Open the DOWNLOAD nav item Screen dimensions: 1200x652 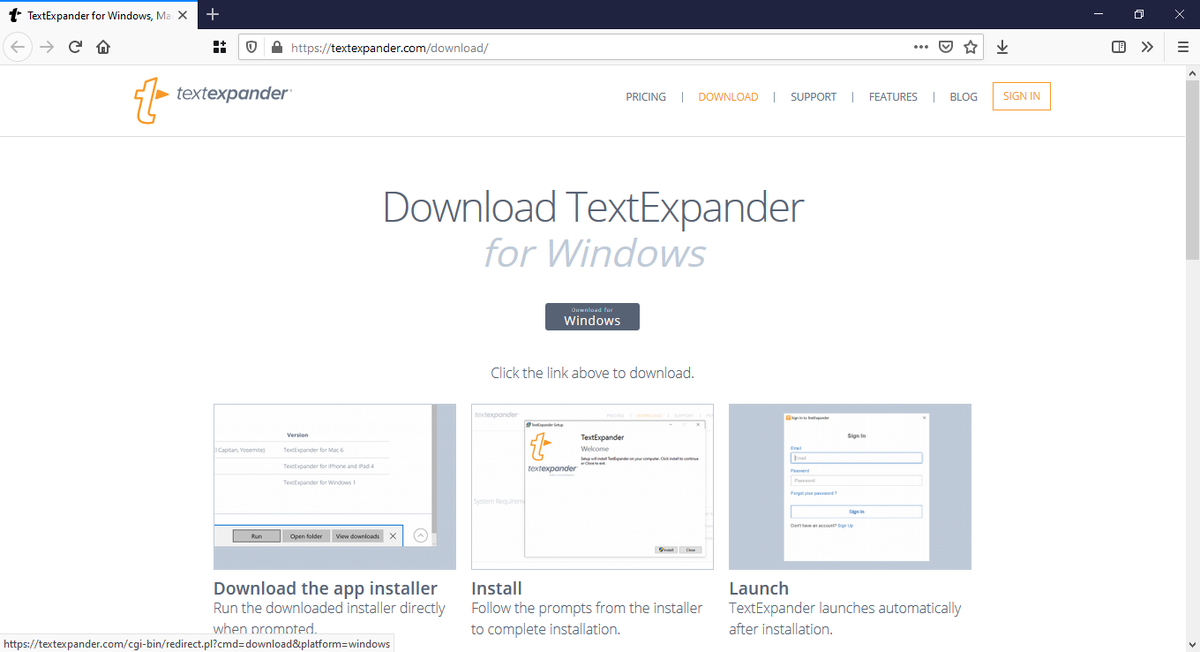tap(728, 97)
